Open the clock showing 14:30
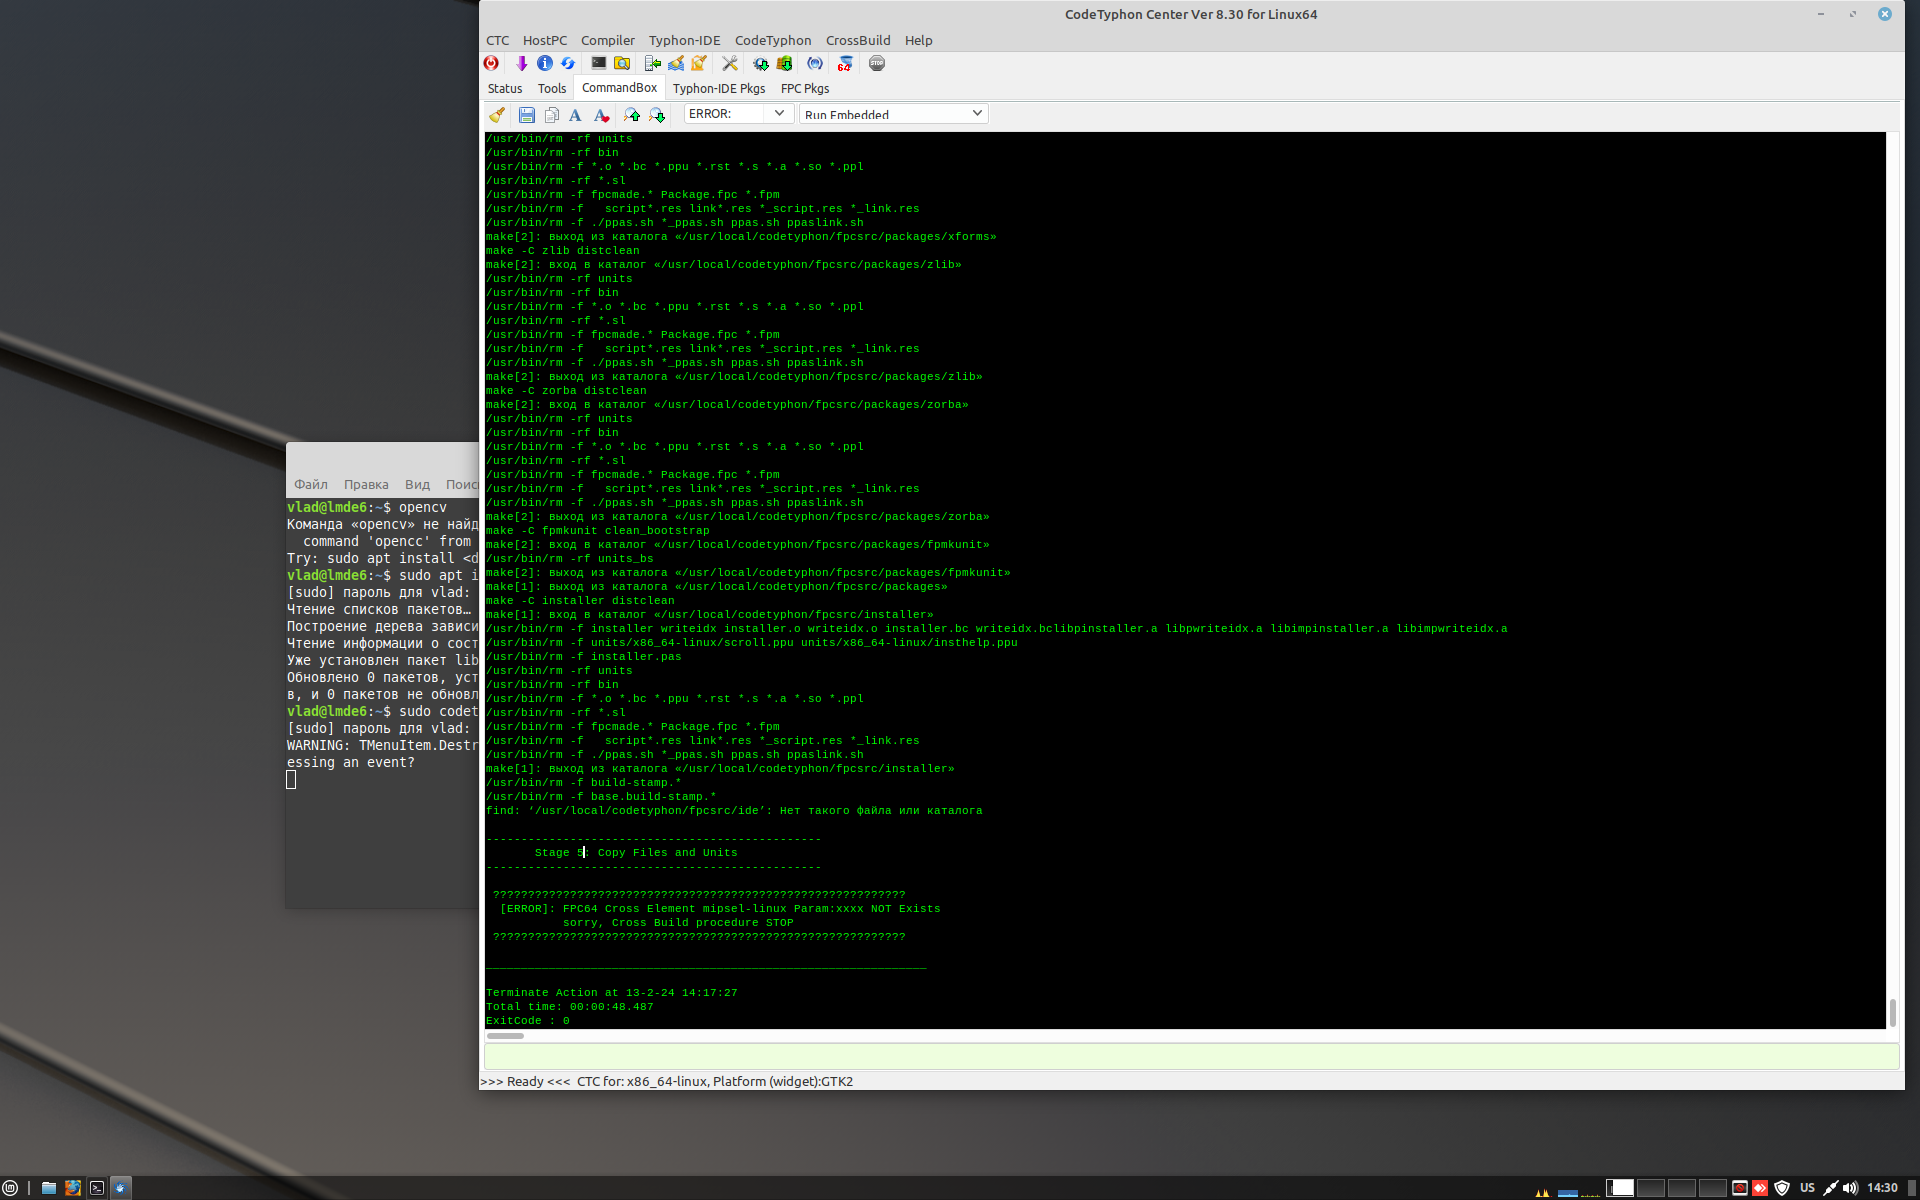 (x=1882, y=1188)
